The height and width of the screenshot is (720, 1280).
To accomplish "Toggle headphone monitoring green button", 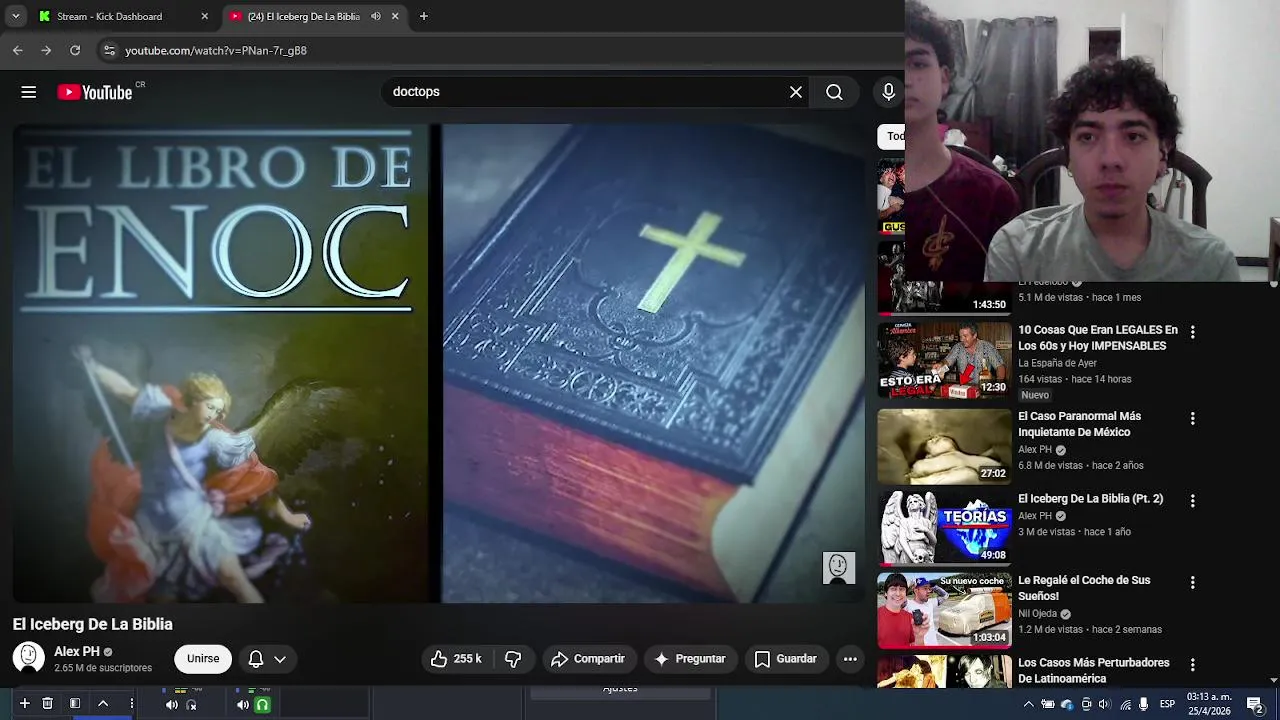I will (262, 705).
